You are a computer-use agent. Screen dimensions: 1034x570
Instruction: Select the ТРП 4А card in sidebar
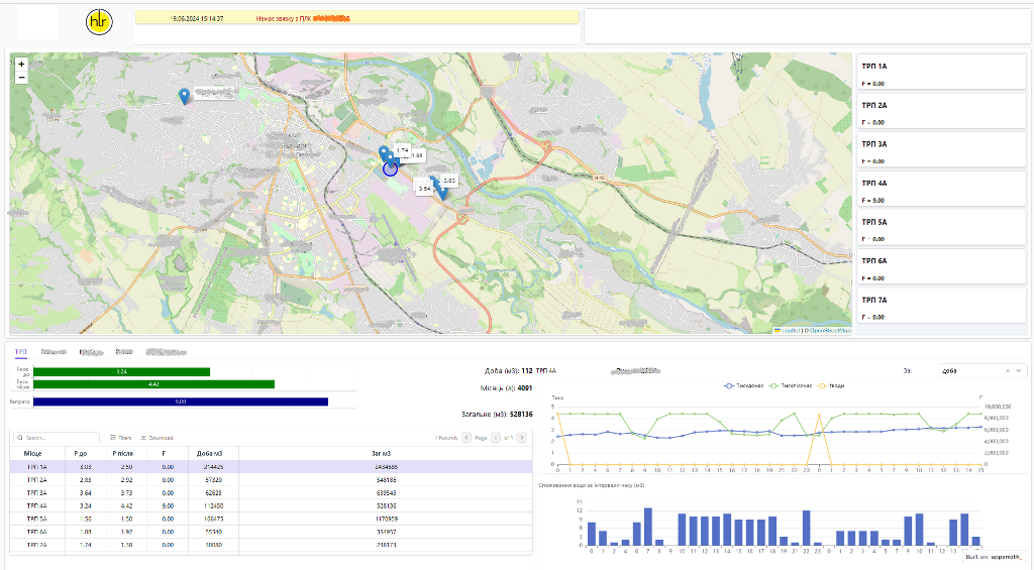941,190
